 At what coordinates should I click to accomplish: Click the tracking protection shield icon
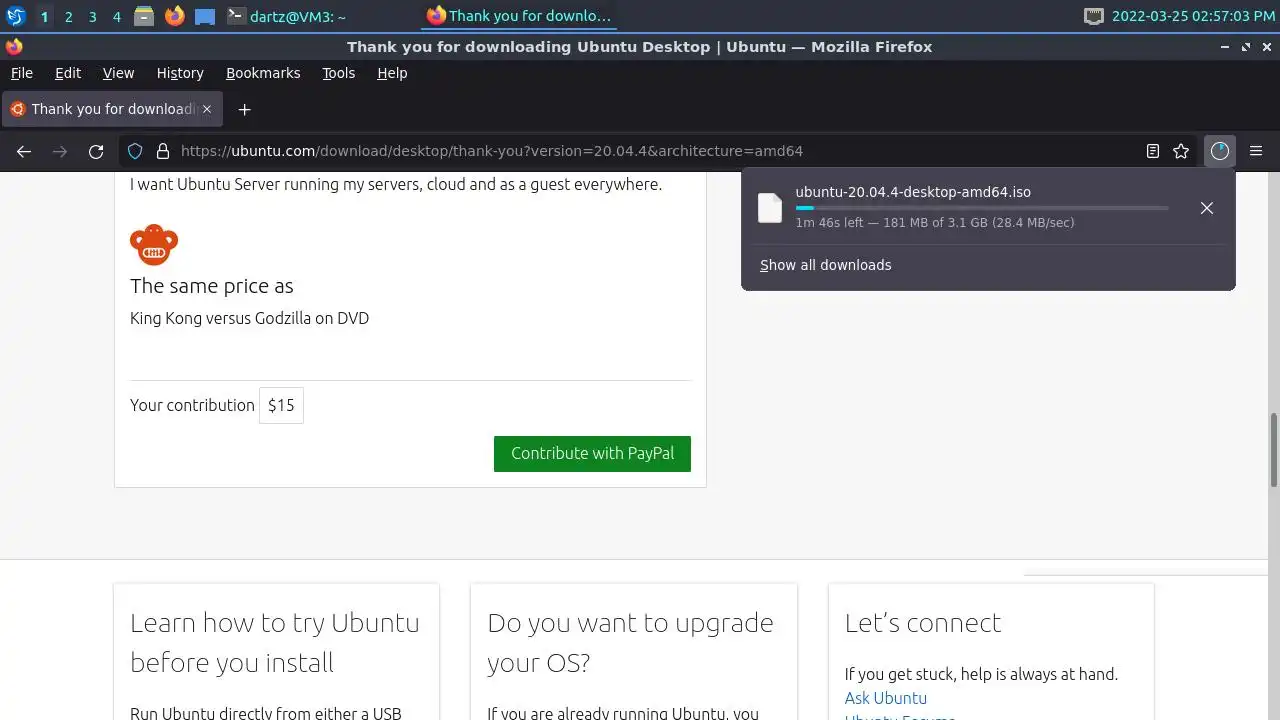click(135, 151)
